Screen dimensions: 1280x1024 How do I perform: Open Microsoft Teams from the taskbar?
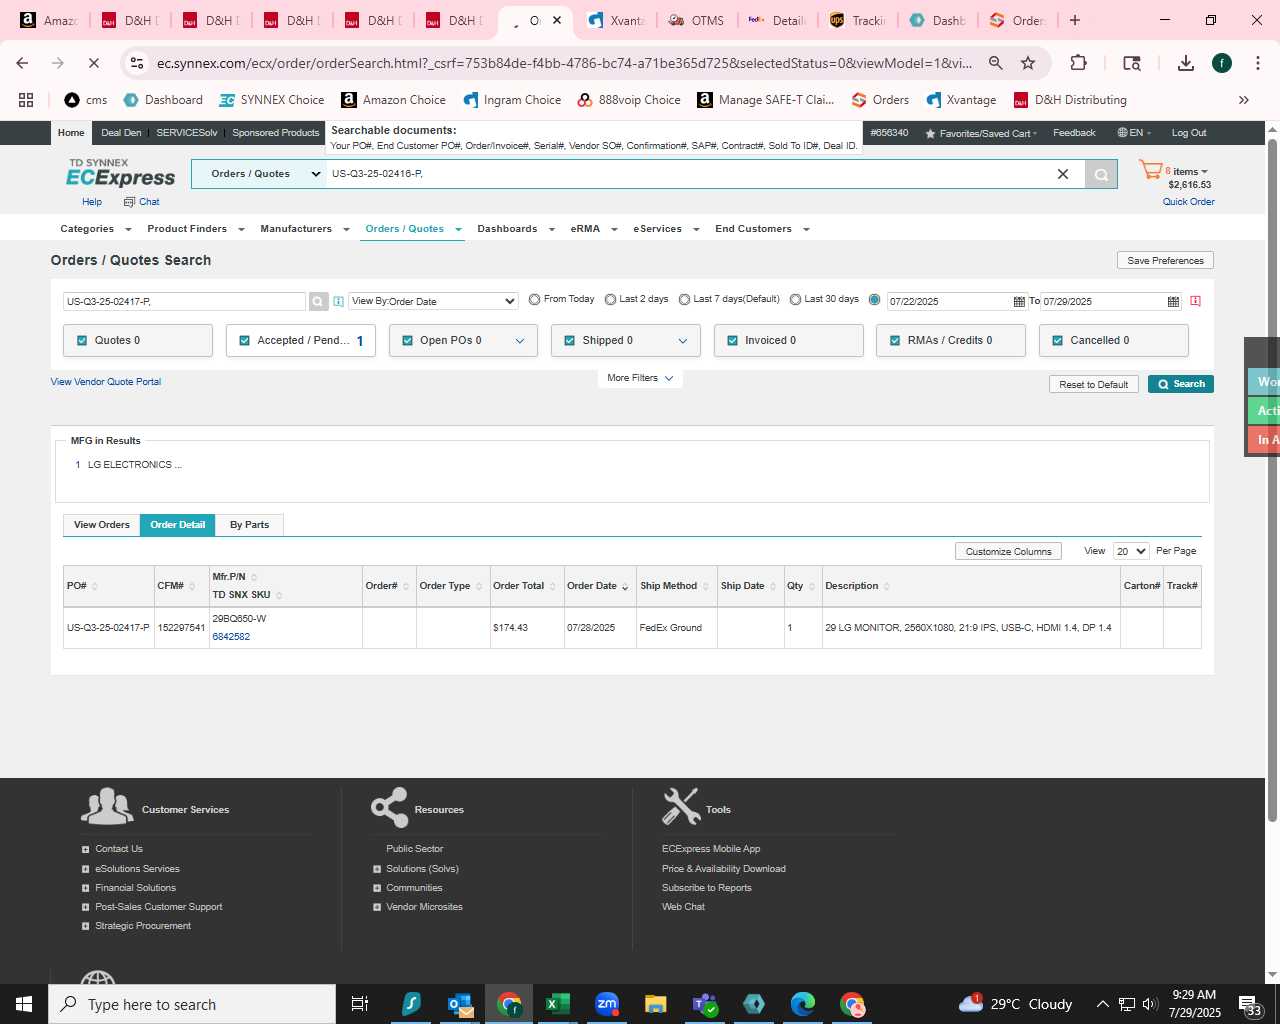[x=705, y=1004]
